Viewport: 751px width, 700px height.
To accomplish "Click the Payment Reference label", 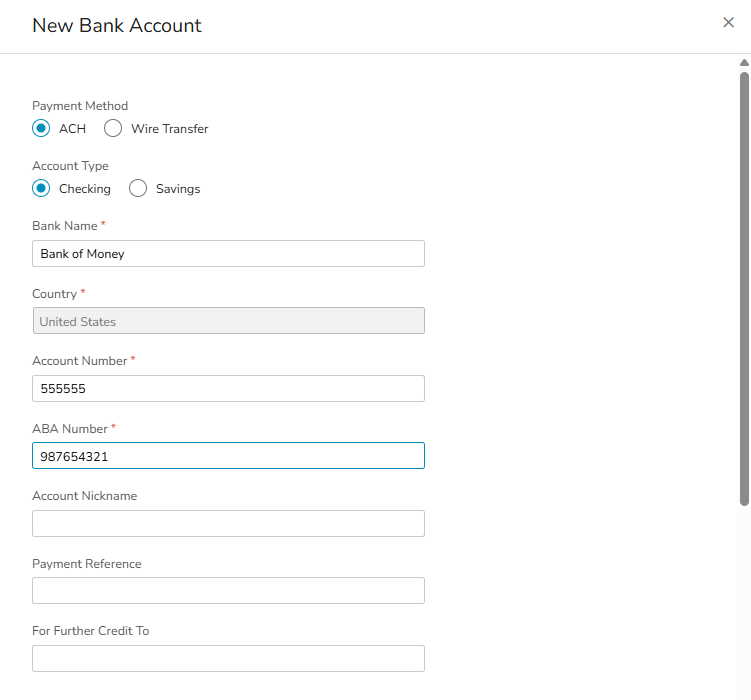I will coord(87,564).
